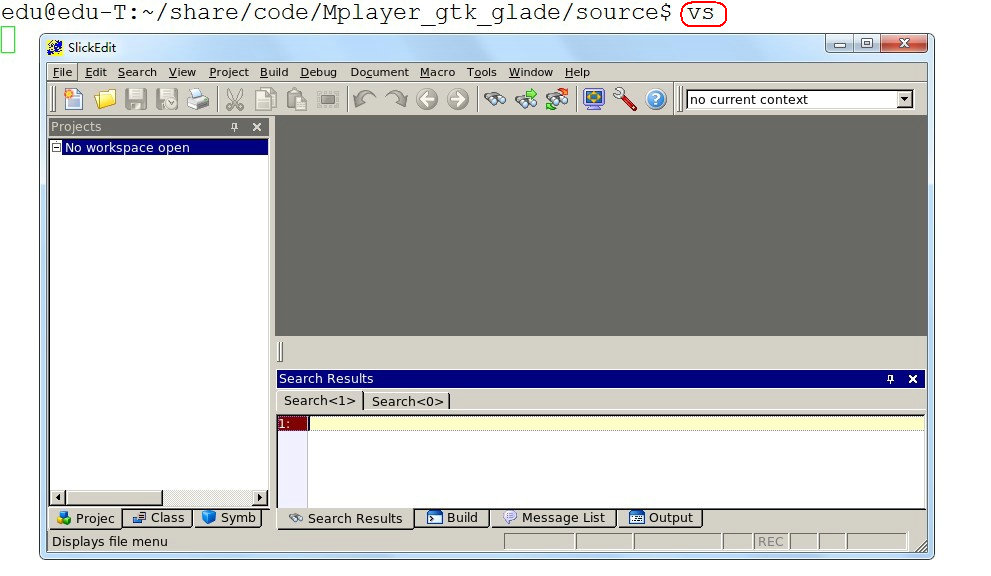The height and width of the screenshot is (576, 991).
Task: Click the current context input field
Action: pyautogui.click(x=792, y=99)
